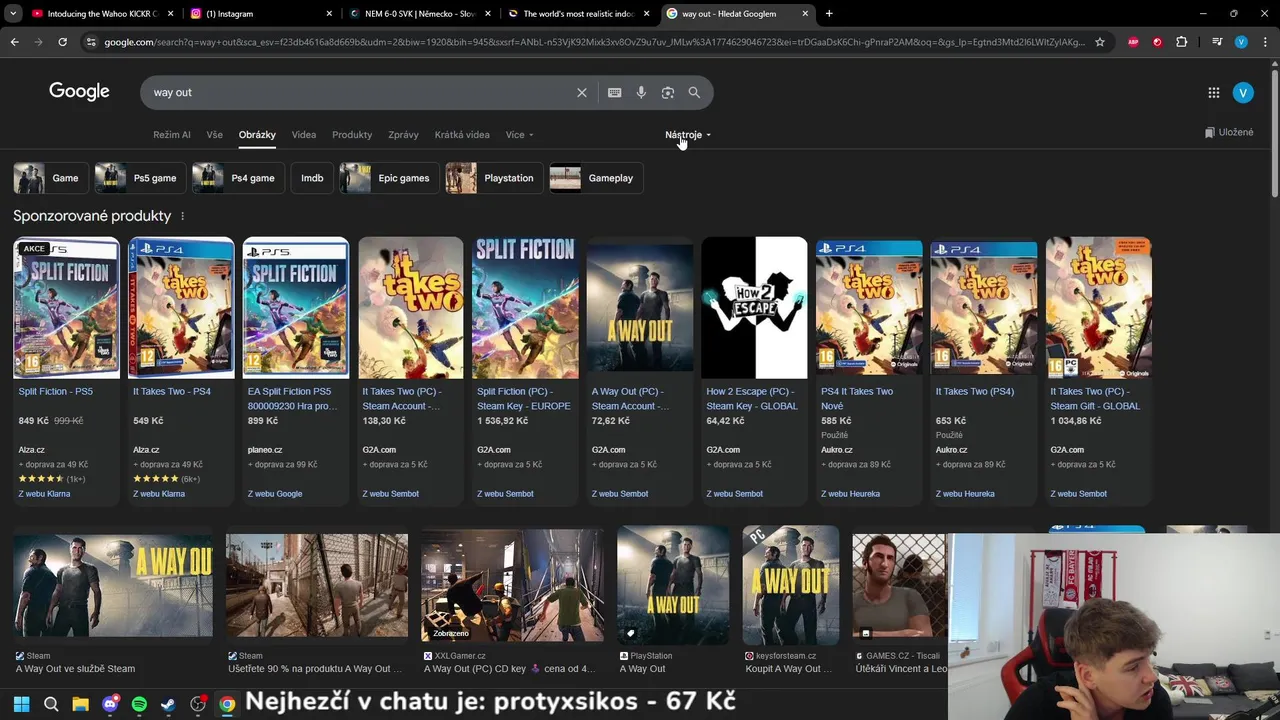The width and height of the screenshot is (1280, 720).
Task: Switch to the Instagram browser tab
Action: pyautogui.click(x=262, y=14)
